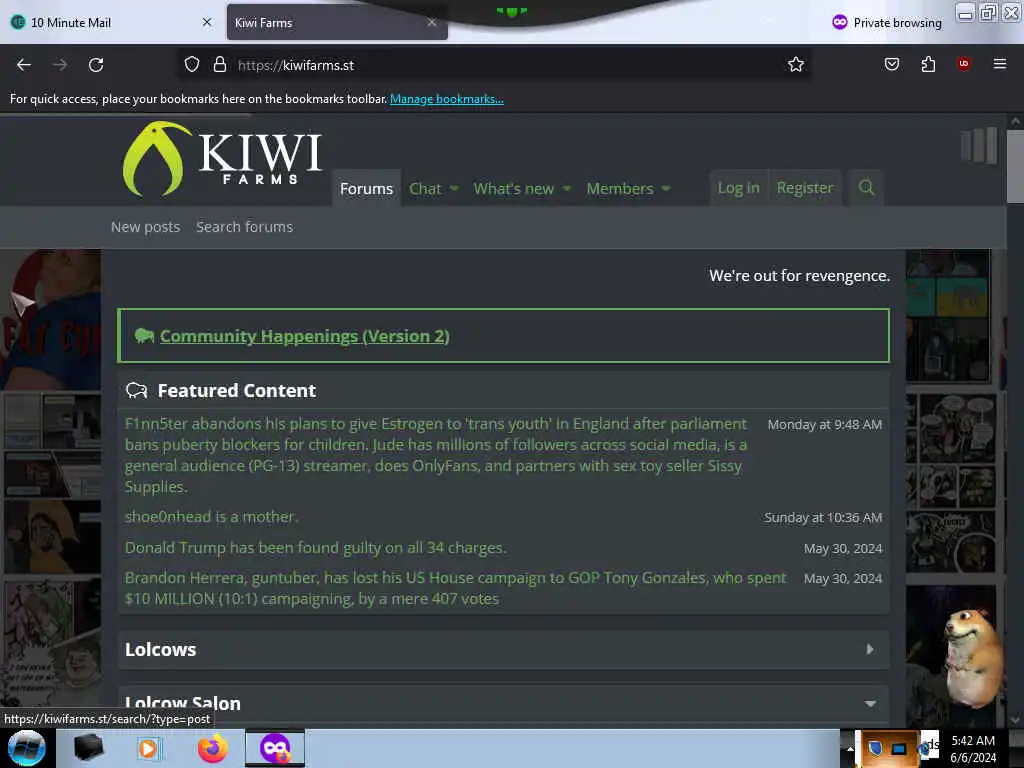This screenshot has width=1024, height=768.
Task: Click the Lolcow Salon category heading
Action: (x=182, y=703)
